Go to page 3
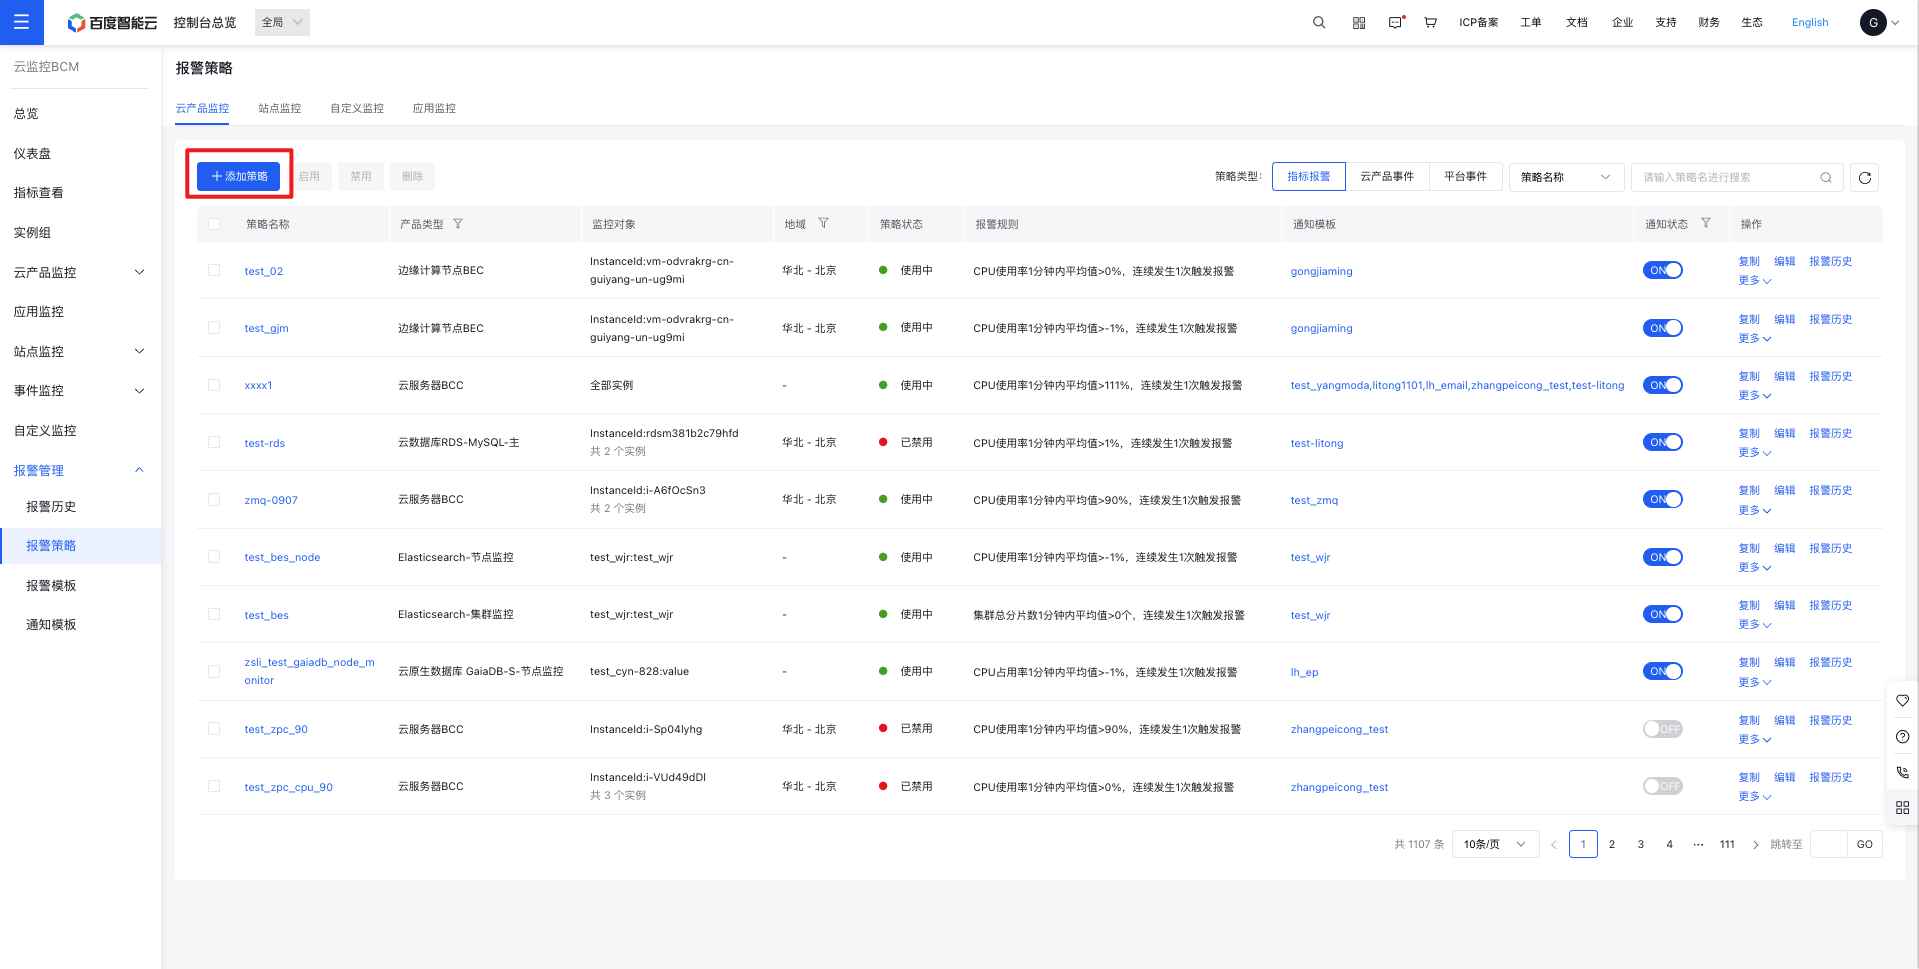 (x=1641, y=845)
